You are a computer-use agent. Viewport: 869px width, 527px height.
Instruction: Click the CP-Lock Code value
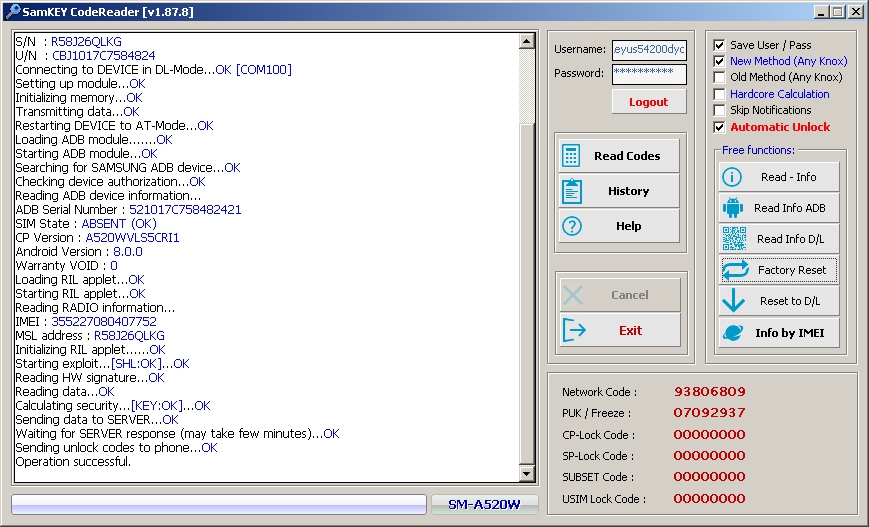click(709, 434)
